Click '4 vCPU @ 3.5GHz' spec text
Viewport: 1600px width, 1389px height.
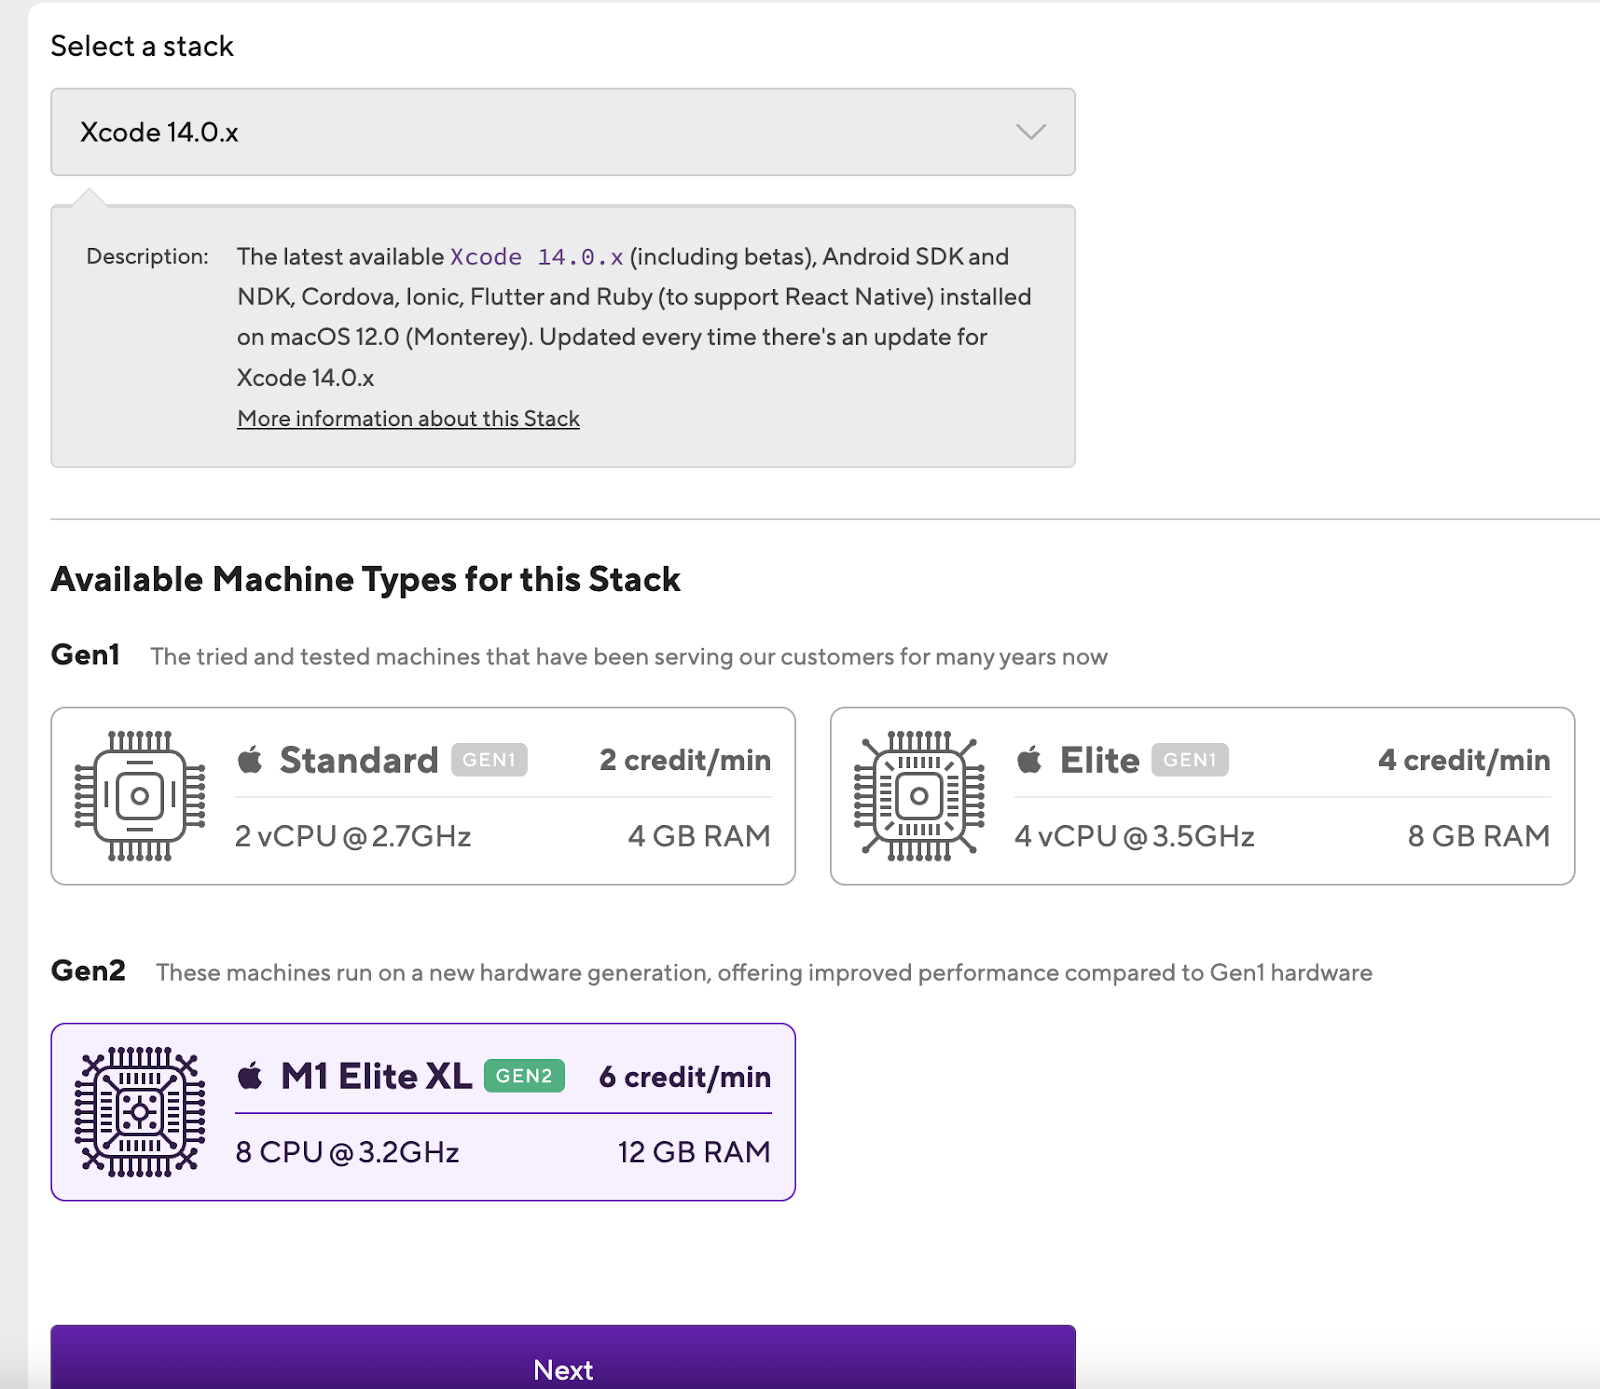point(1134,836)
